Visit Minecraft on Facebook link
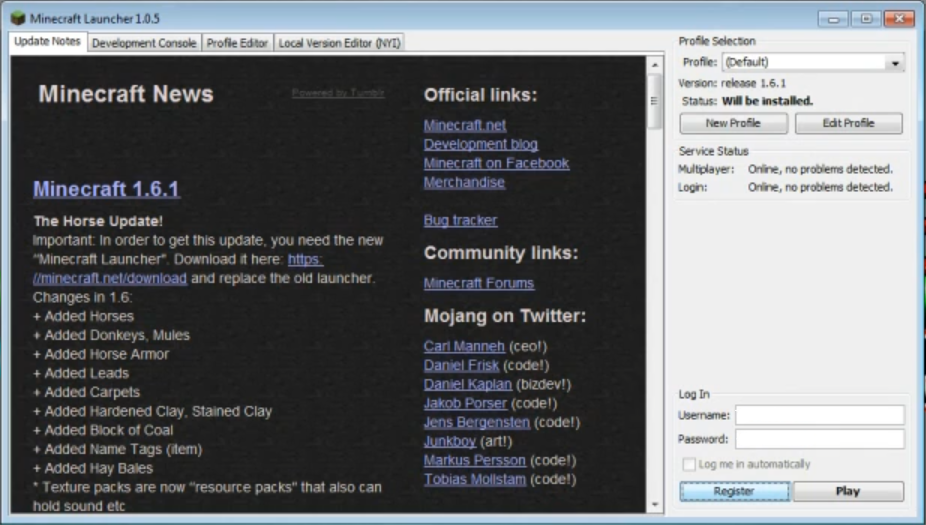The width and height of the screenshot is (926, 525). pos(497,163)
